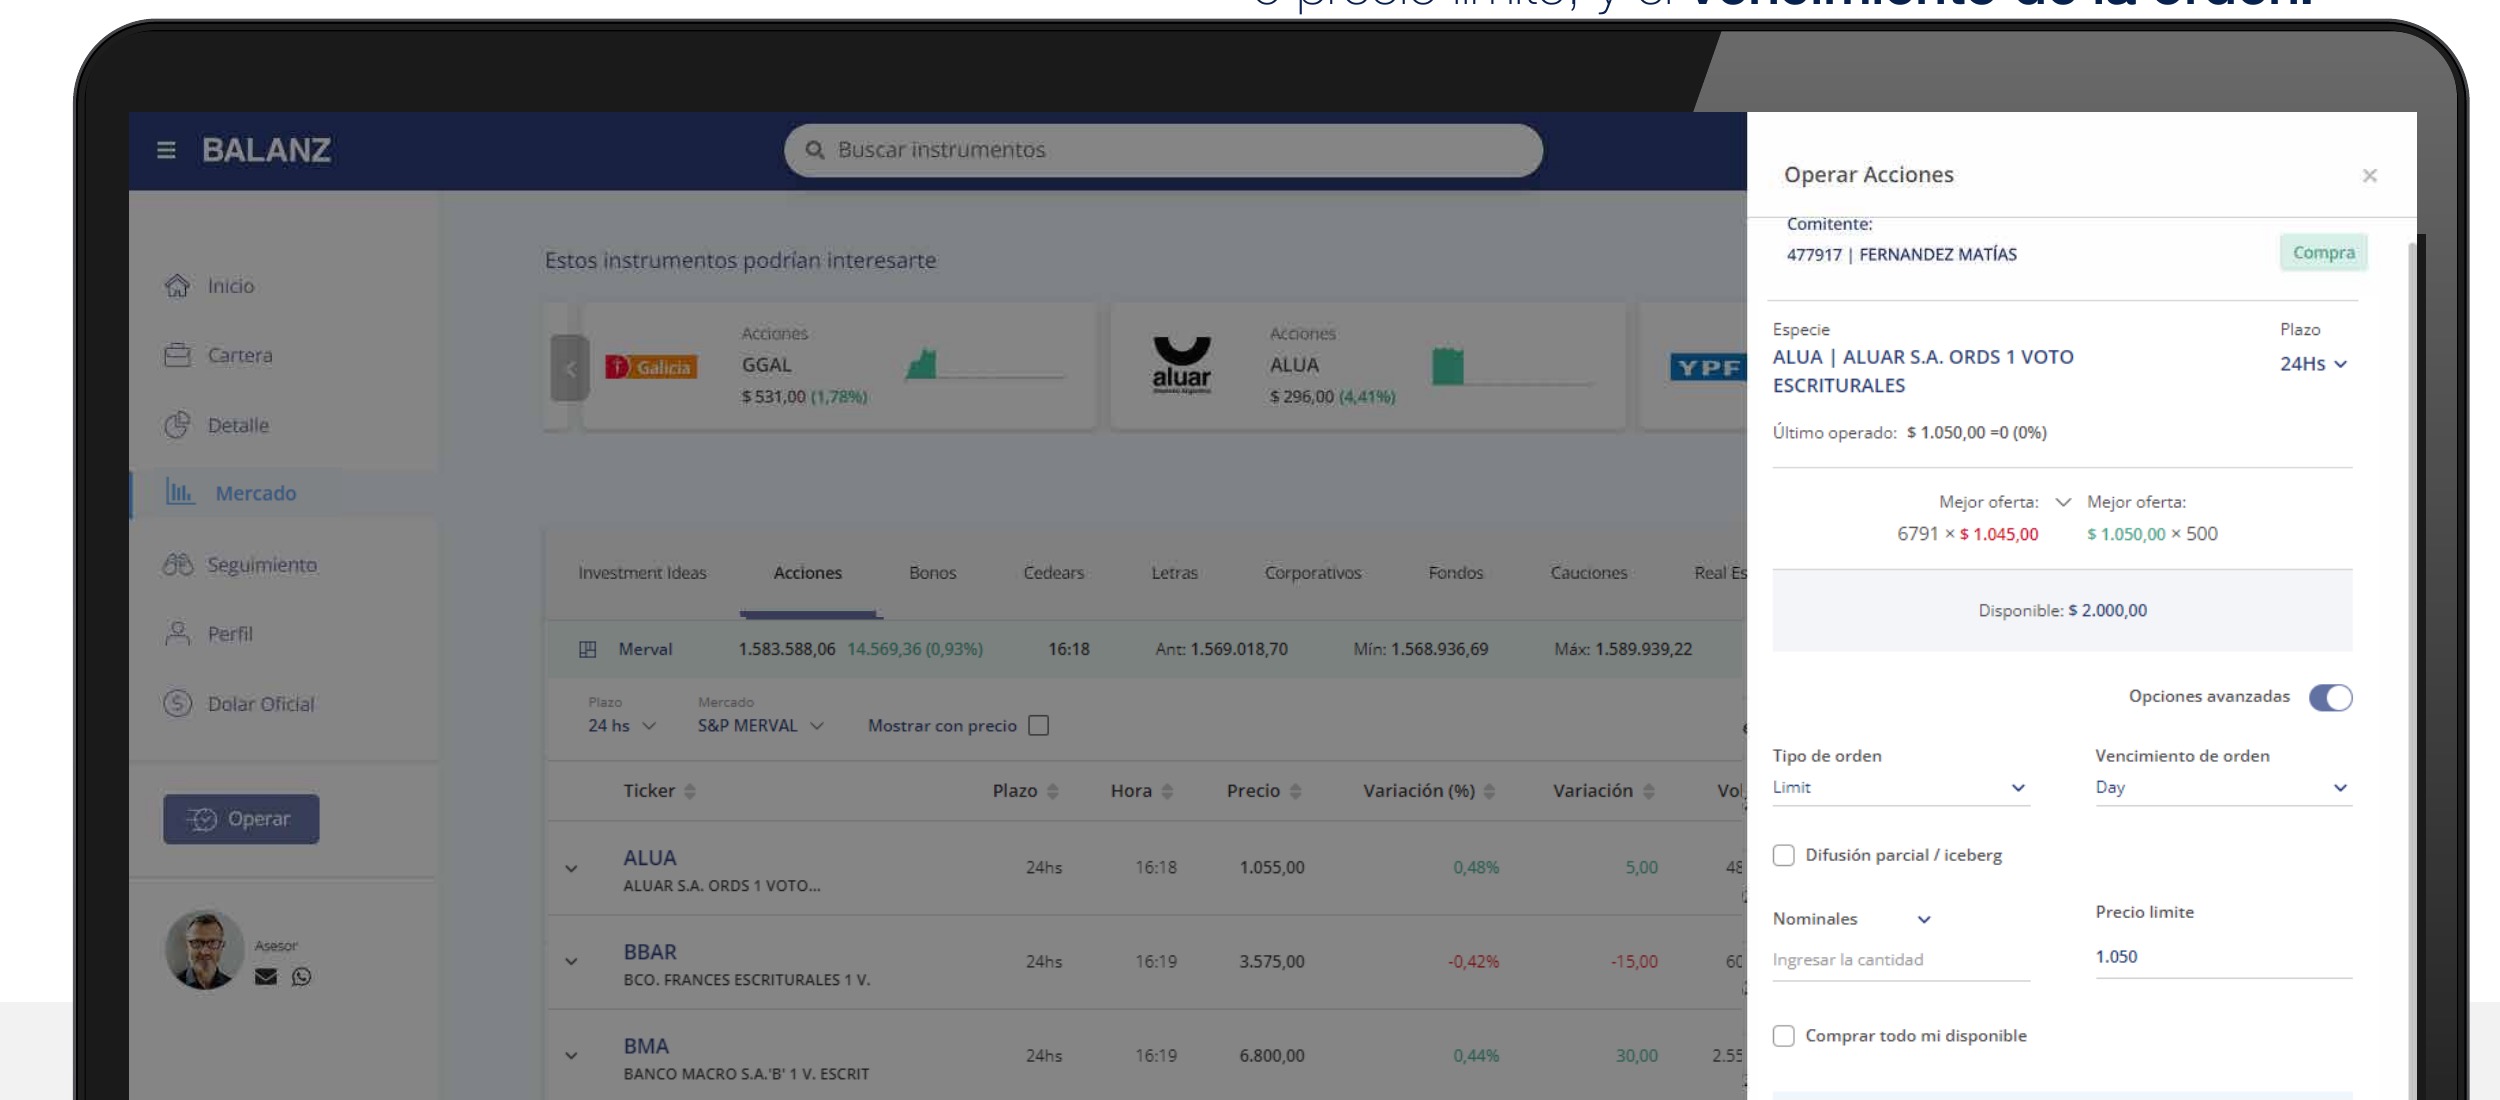Click the Seguimiento binoculars icon

(178, 565)
